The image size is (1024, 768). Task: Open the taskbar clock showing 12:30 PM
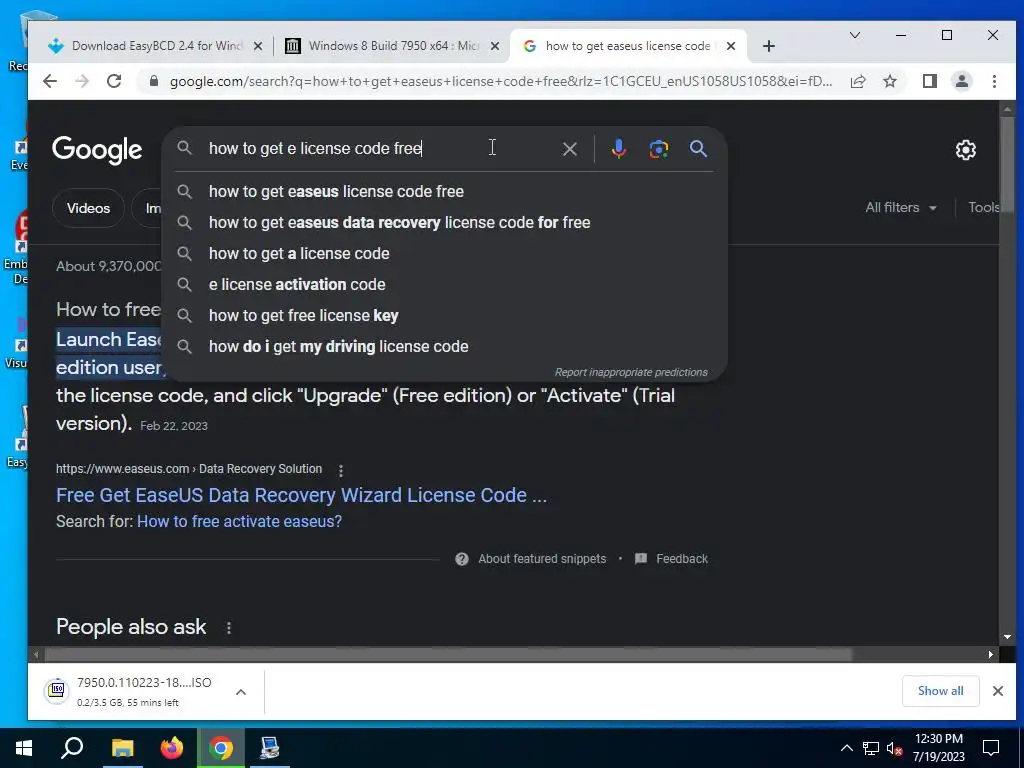[x=938, y=748]
